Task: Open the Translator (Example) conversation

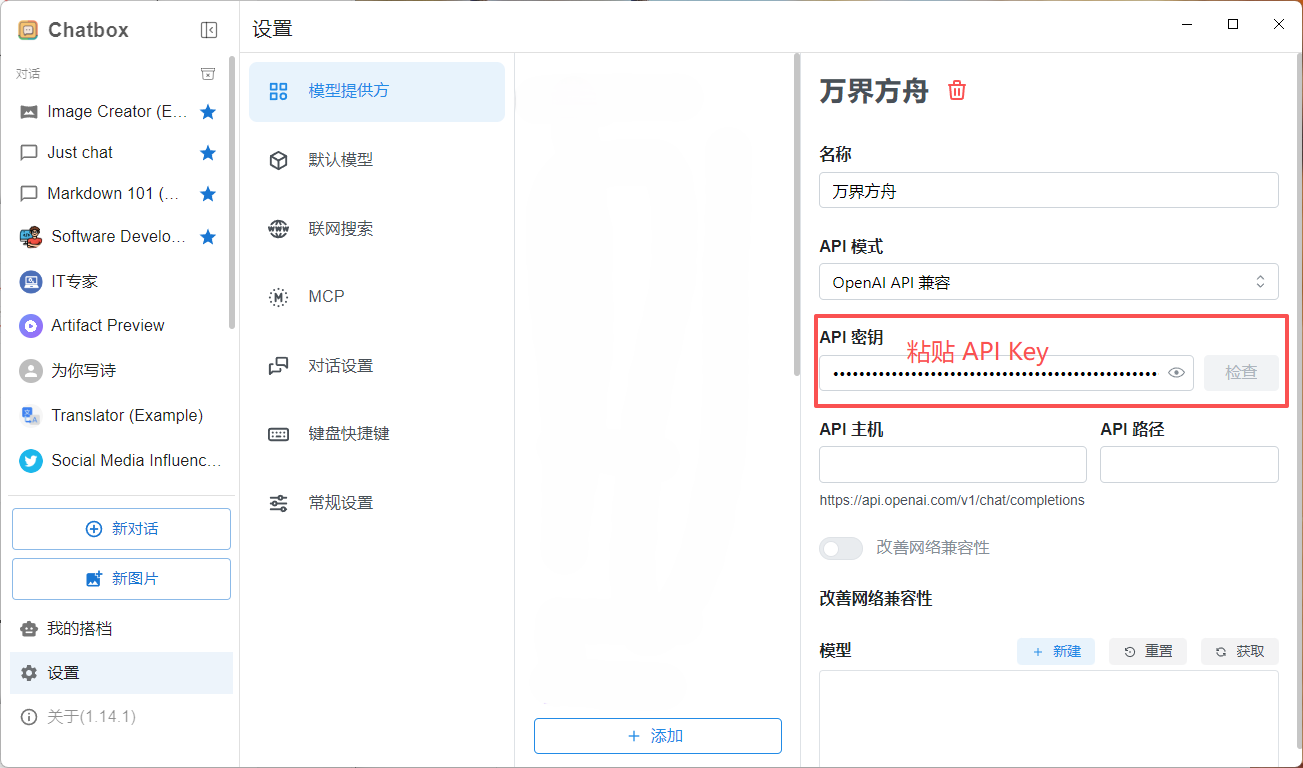Action: 126,415
